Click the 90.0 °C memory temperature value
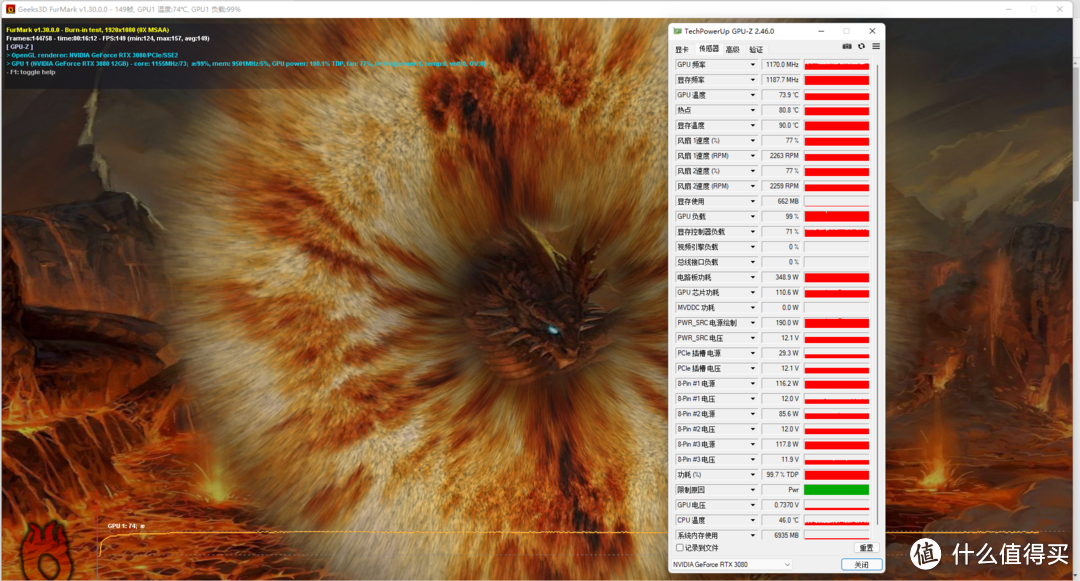 click(781, 125)
